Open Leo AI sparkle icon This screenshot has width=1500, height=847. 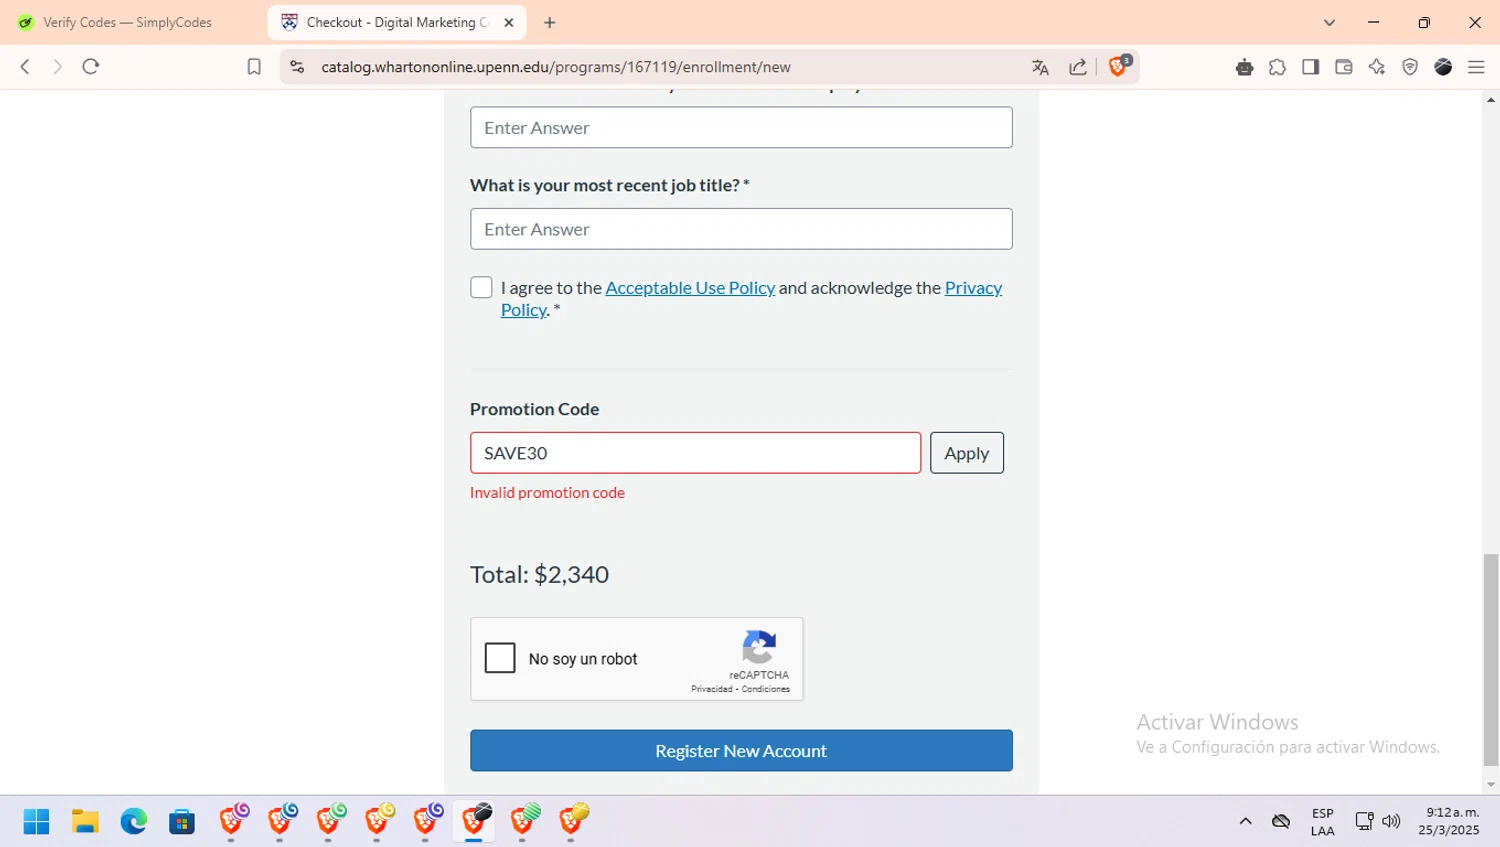(x=1377, y=67)
